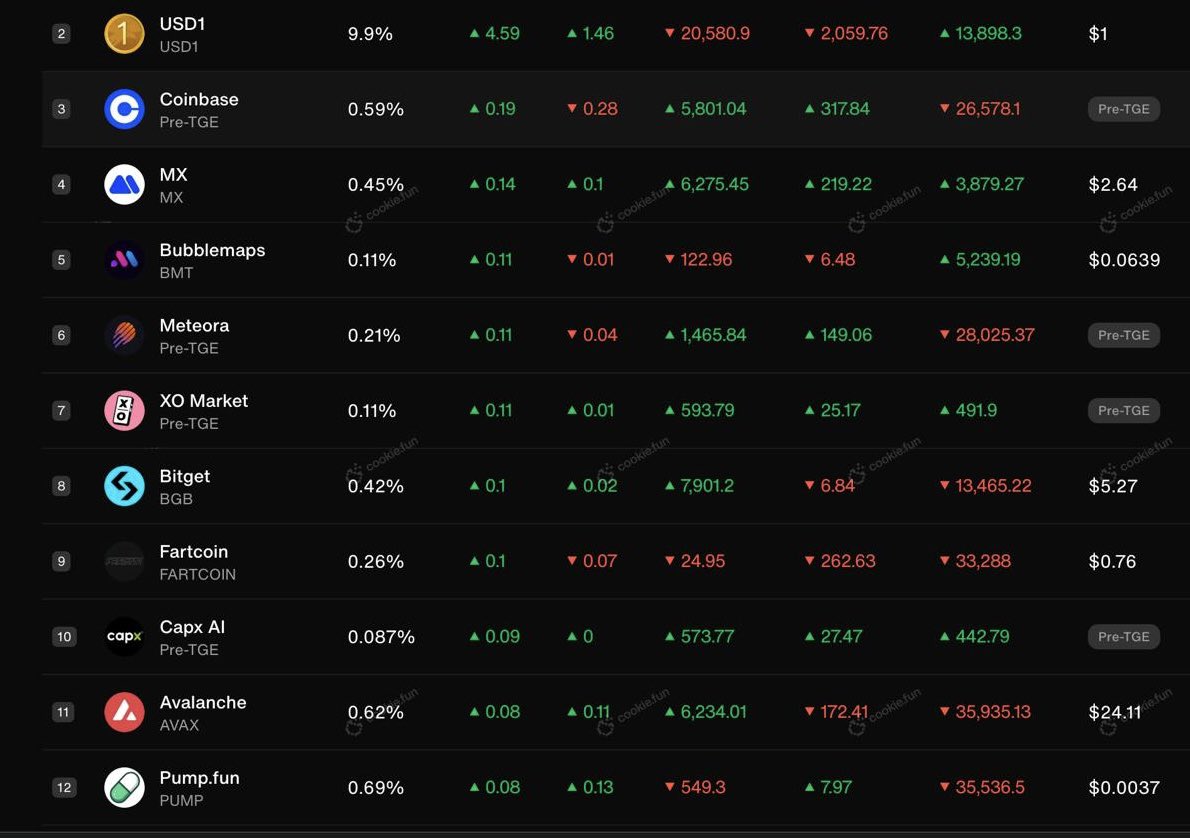Click rank number 3 badge
The height and width of the screenshot is (838, 1190).
61,109
